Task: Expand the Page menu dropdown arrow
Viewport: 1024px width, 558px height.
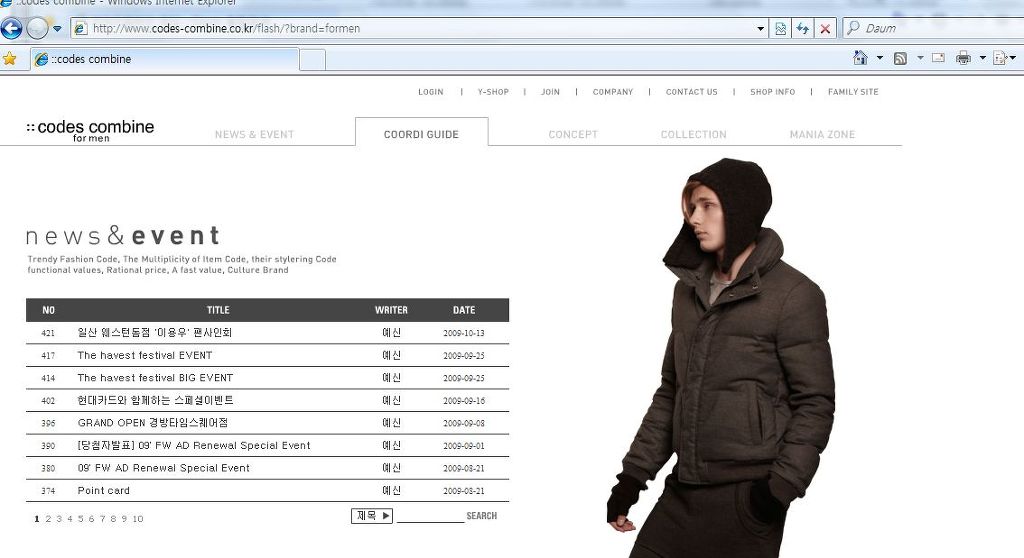Action: pos(1013,58)
